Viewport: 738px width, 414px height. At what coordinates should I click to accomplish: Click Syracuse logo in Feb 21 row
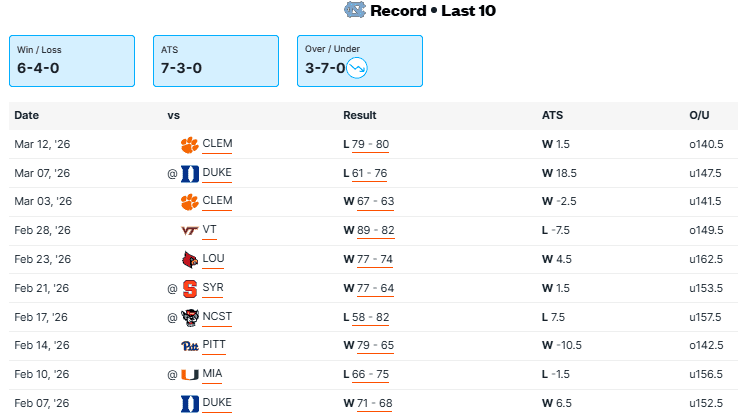coord(189,288)
